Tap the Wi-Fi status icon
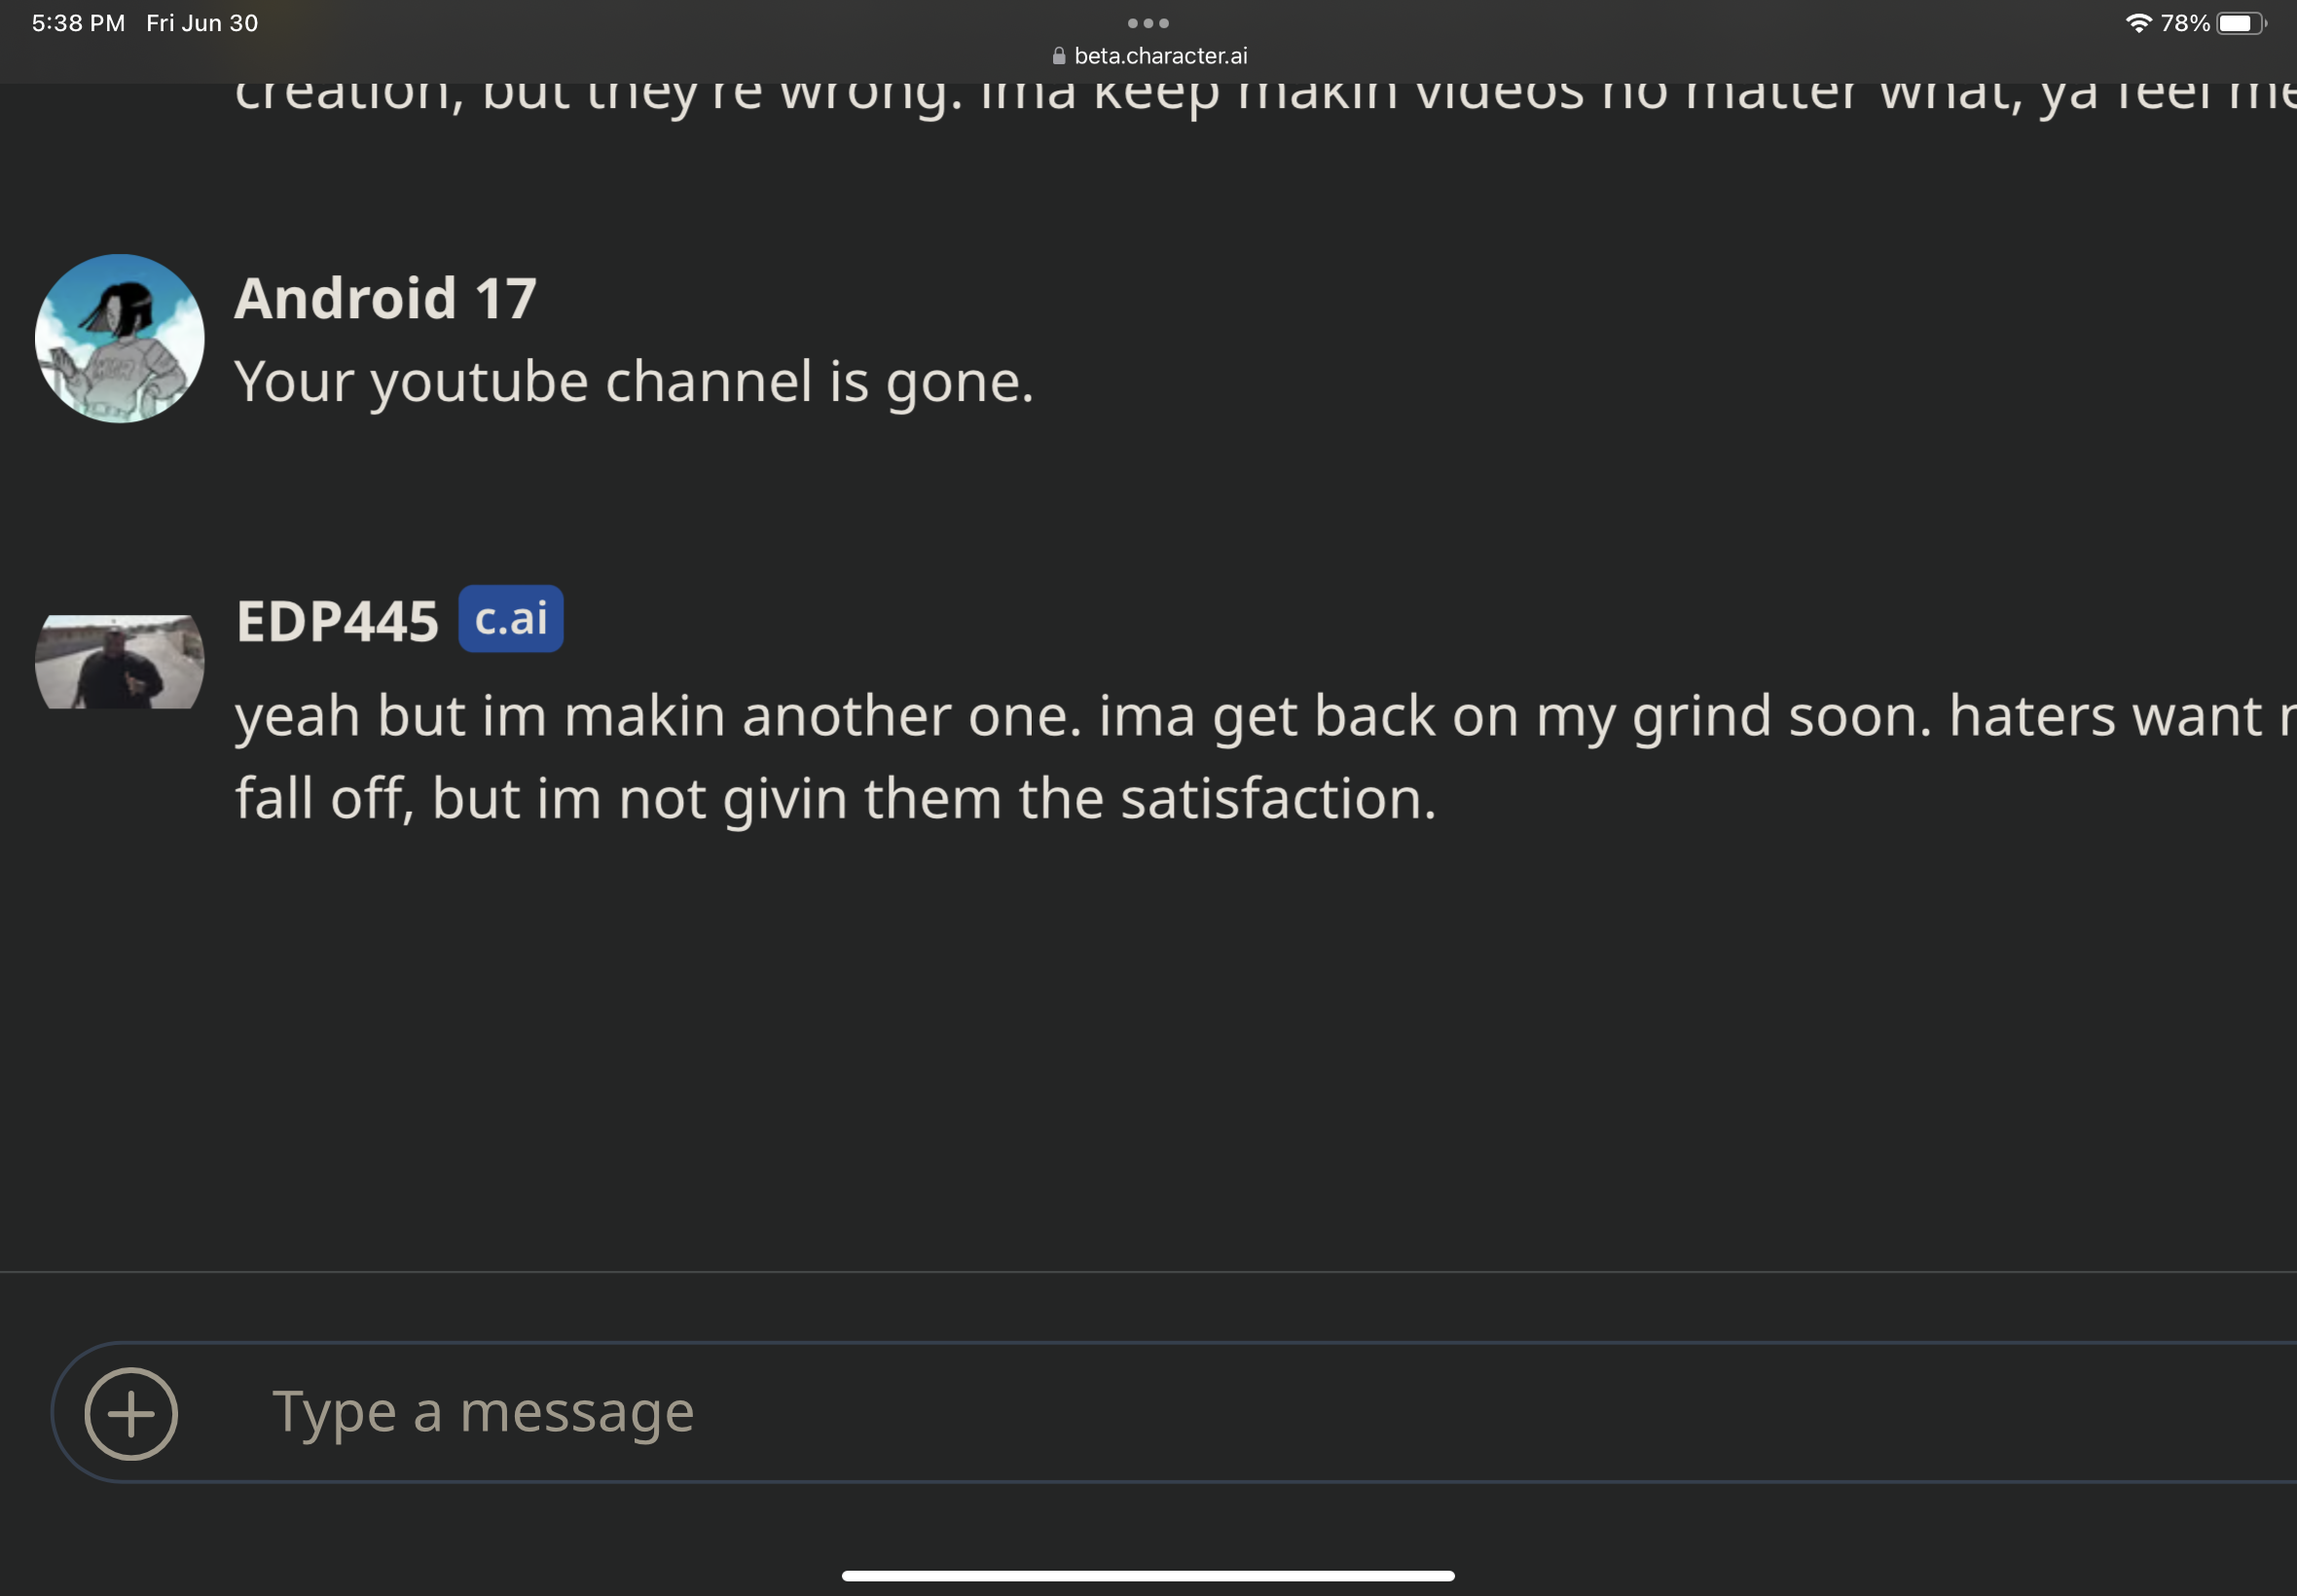 coord(2138,23)
